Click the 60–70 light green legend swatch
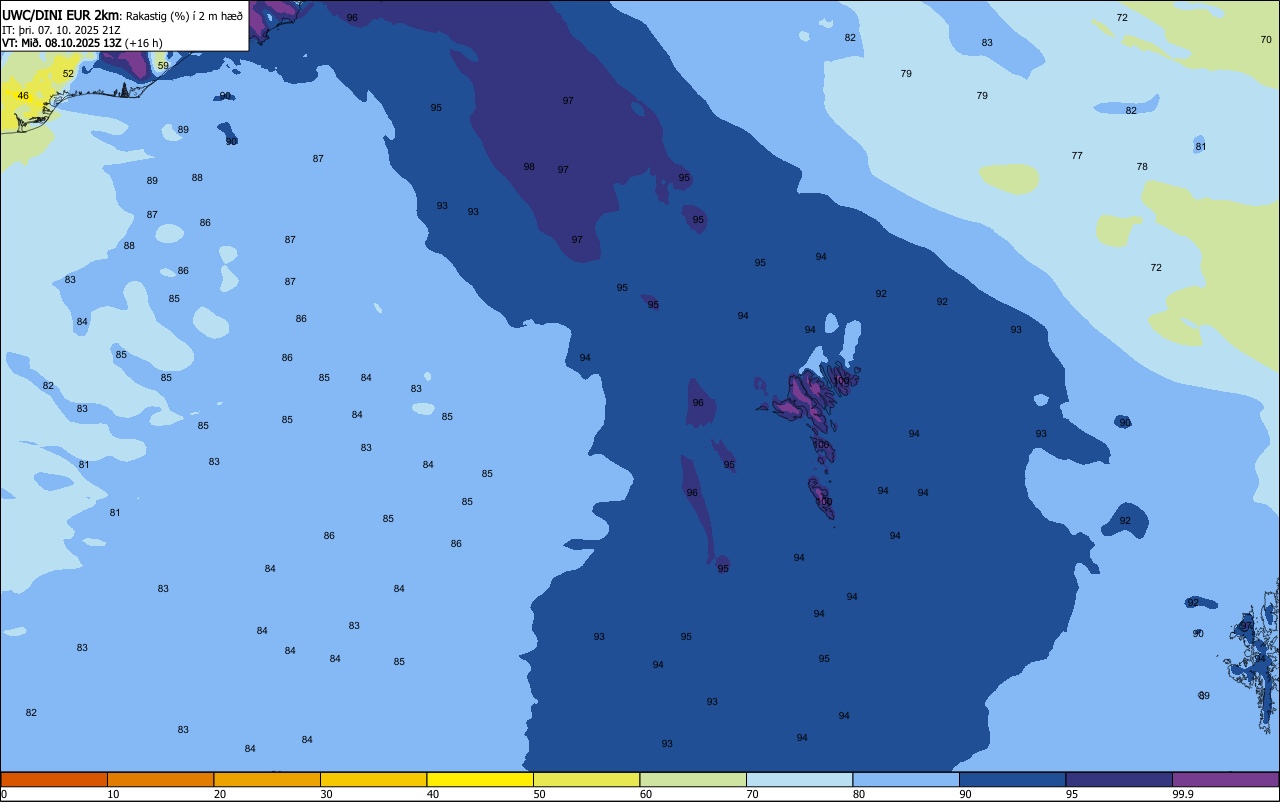This screenshot has height=802, width=1280. pyautogui.click(x=693, y=779)
